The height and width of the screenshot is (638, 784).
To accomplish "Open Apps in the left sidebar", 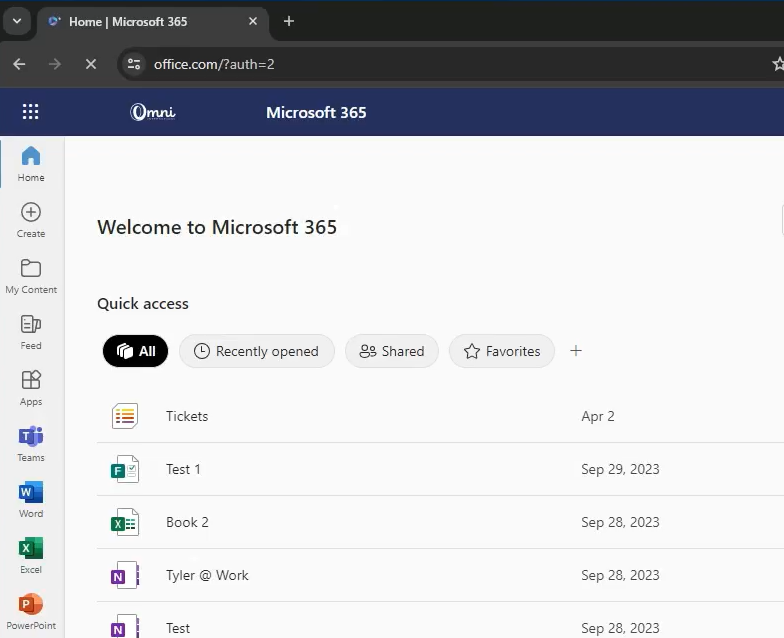I will pos(31,388).
